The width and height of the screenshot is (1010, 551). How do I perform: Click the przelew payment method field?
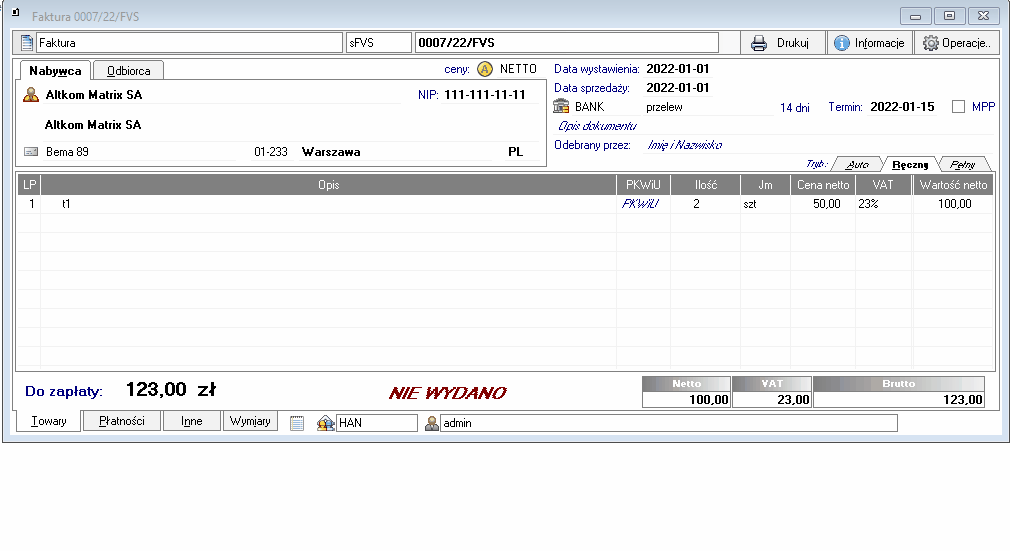700,107
